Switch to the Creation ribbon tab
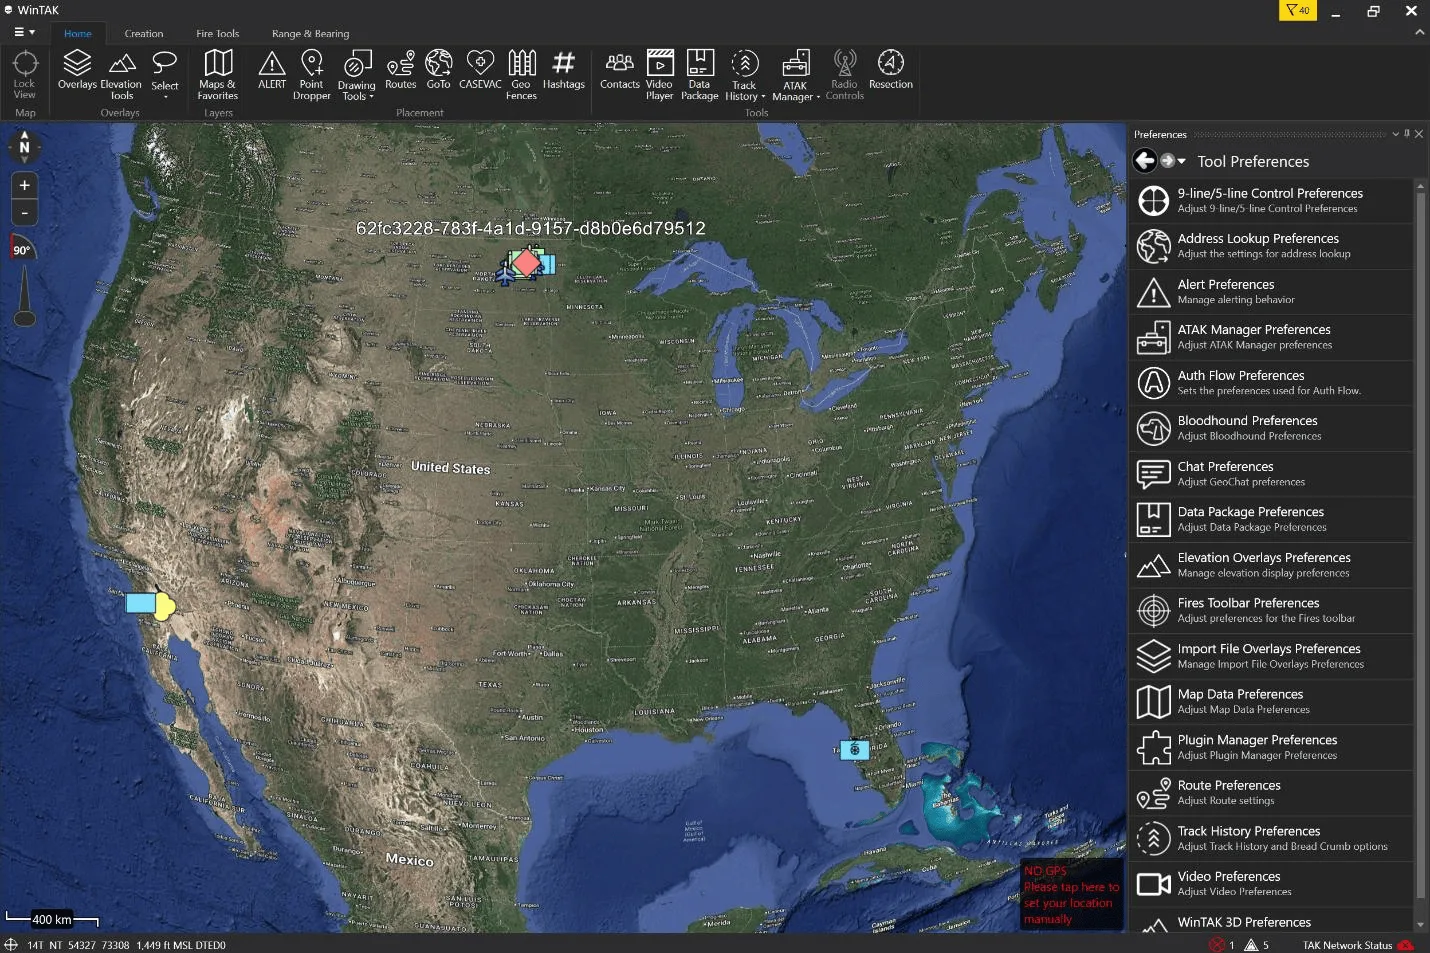The image size is (1430, 953). point(144,33)
